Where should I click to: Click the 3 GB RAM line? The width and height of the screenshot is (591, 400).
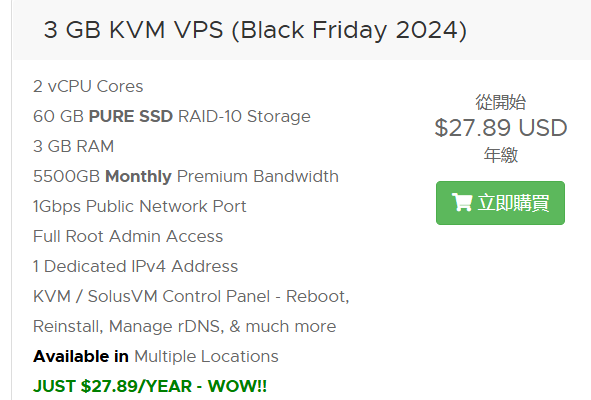73,146
